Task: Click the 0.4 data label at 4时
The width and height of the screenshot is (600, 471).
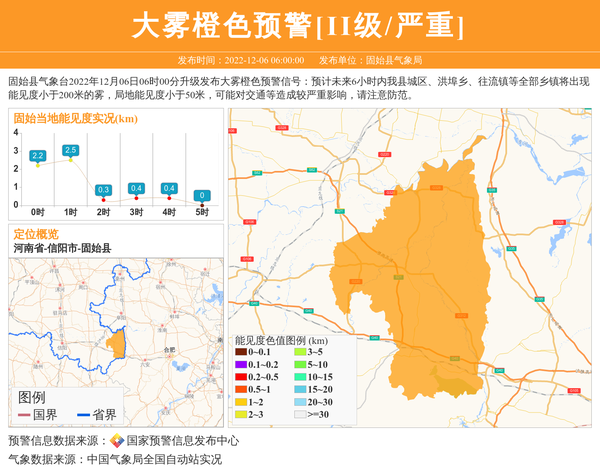Action: (169, 188)
